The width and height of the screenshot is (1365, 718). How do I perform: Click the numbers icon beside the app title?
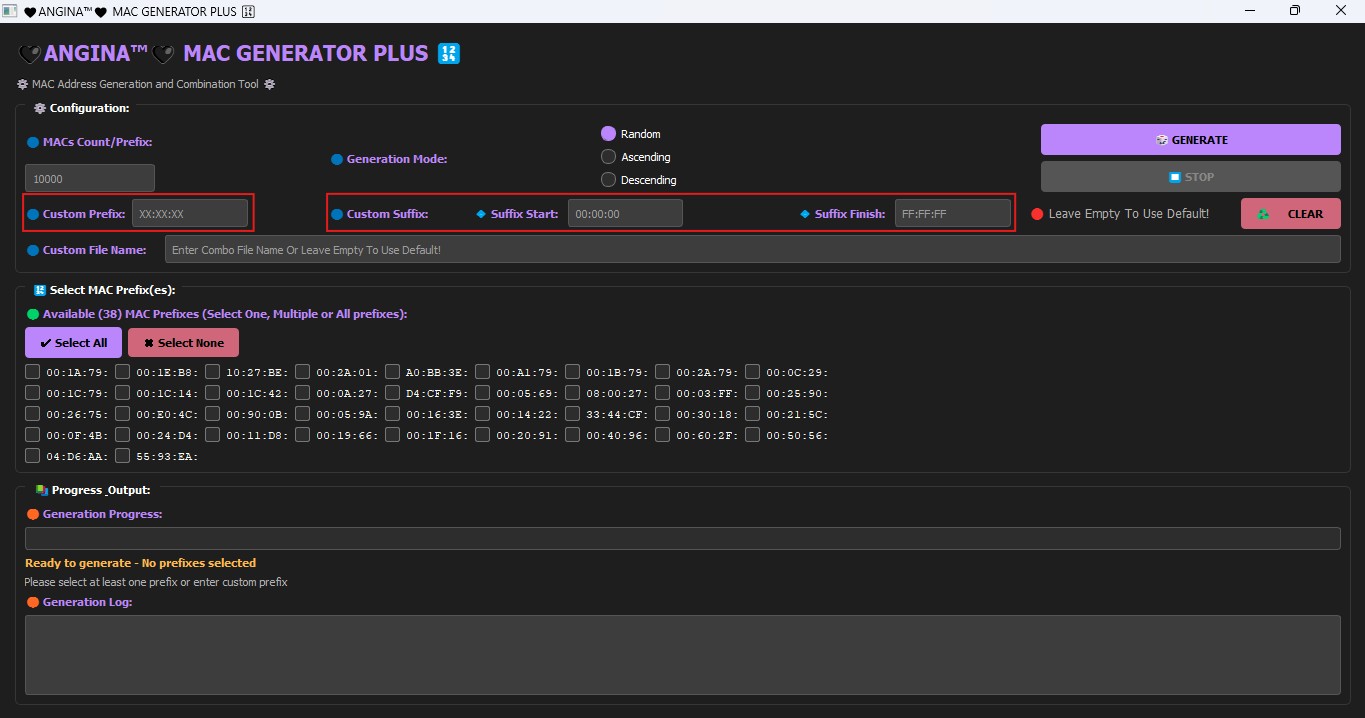click(449, 54)
